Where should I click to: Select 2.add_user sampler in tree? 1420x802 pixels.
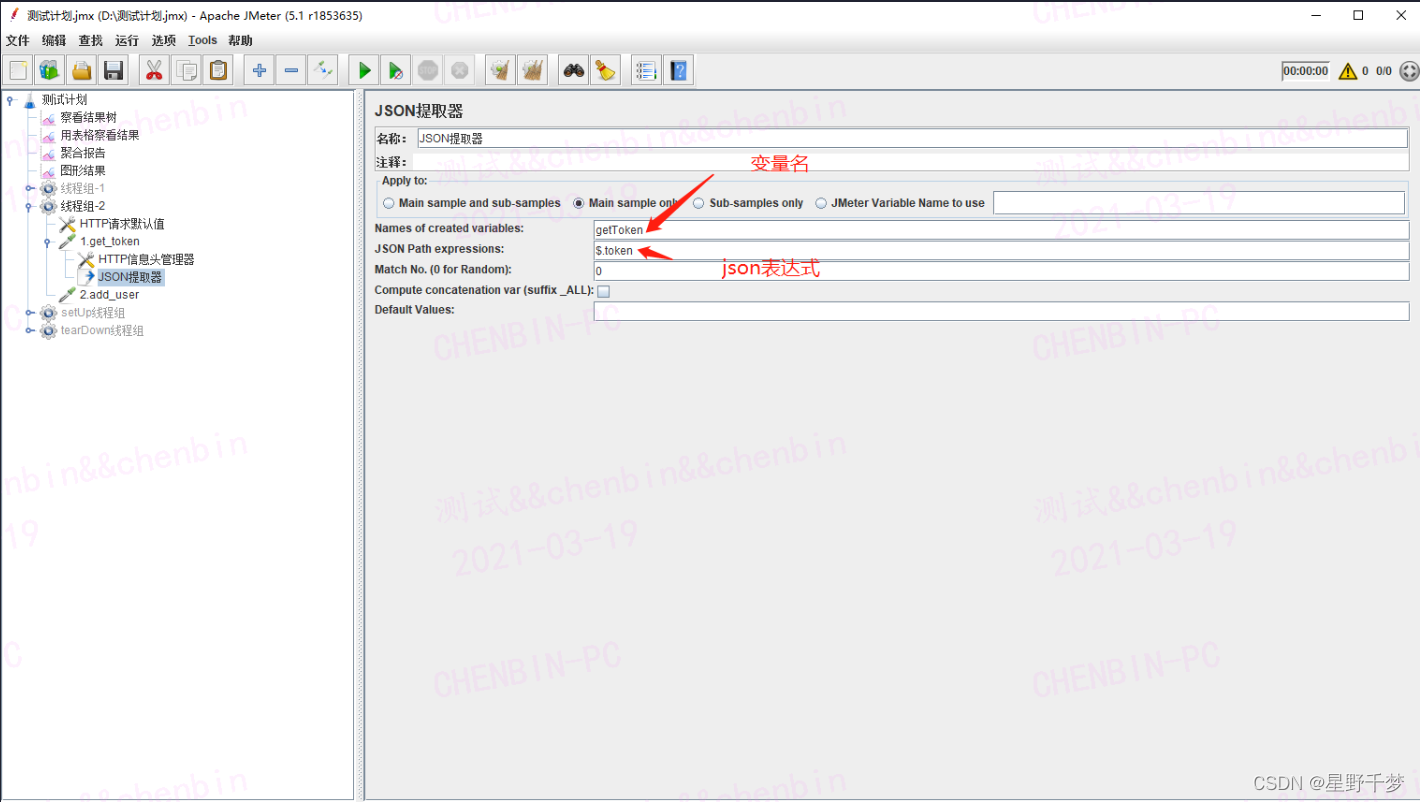pos(109,295)
